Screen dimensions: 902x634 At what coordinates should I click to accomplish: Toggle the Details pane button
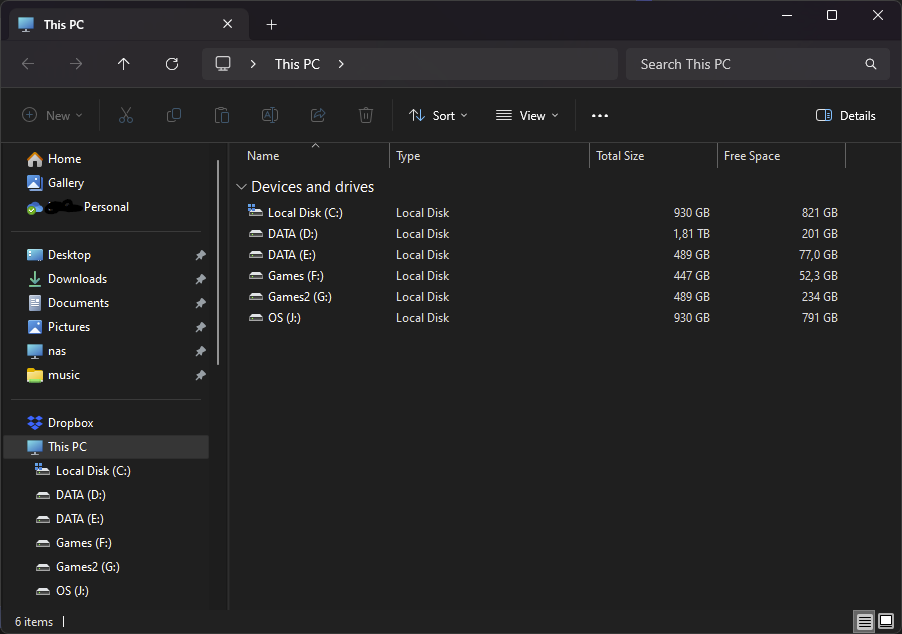(x=846, y=116)
